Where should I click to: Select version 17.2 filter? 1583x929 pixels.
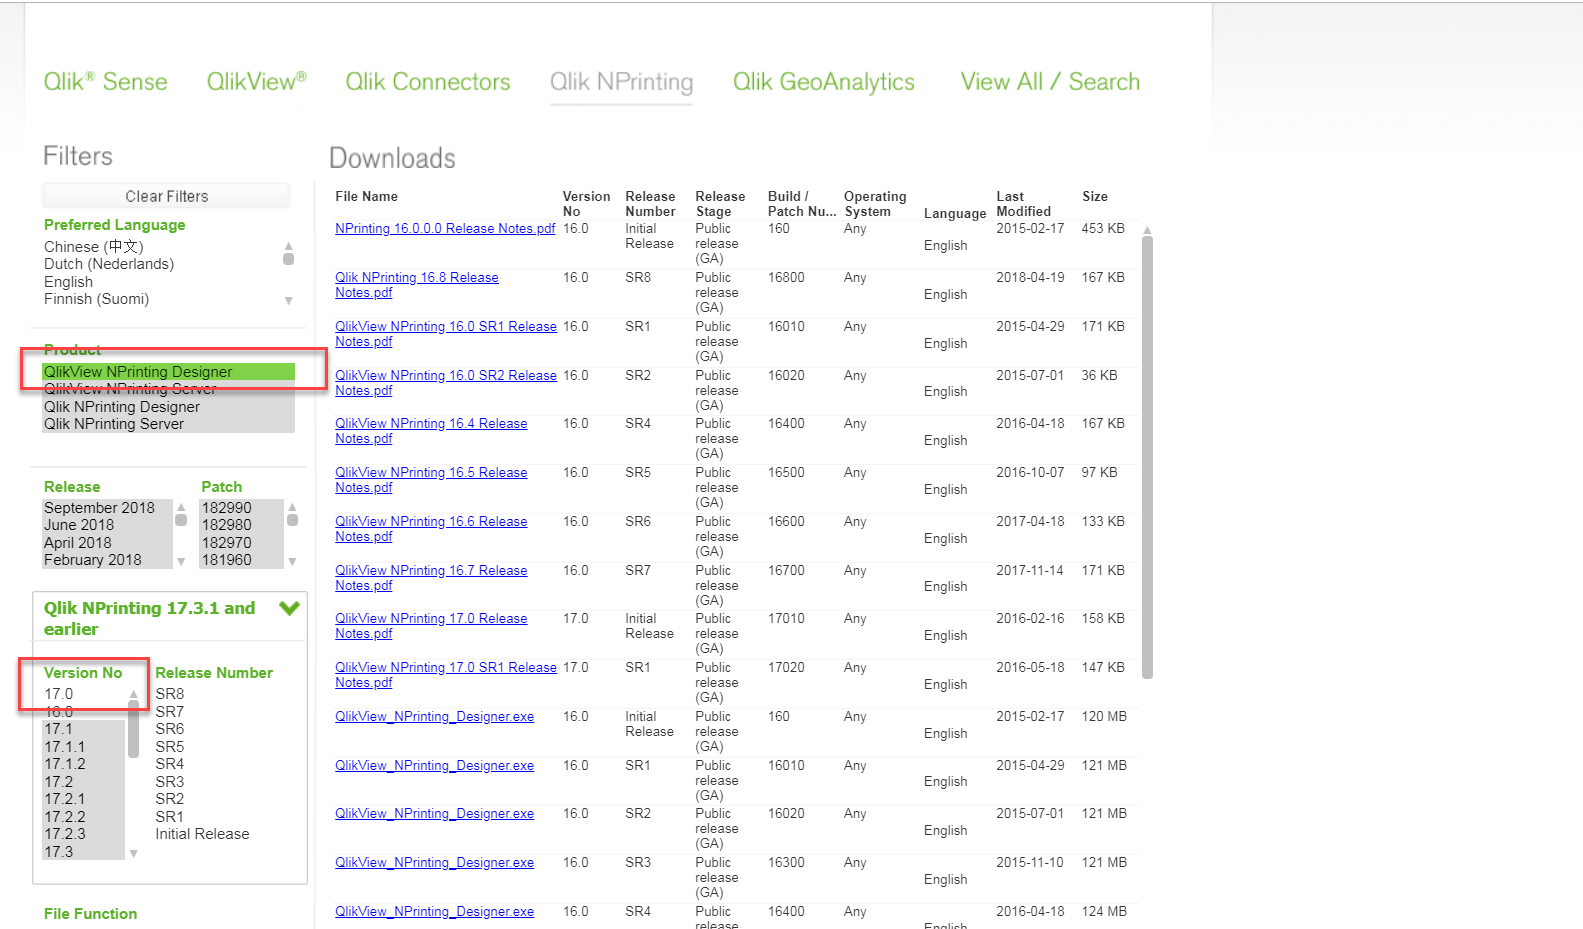(83, 782)
